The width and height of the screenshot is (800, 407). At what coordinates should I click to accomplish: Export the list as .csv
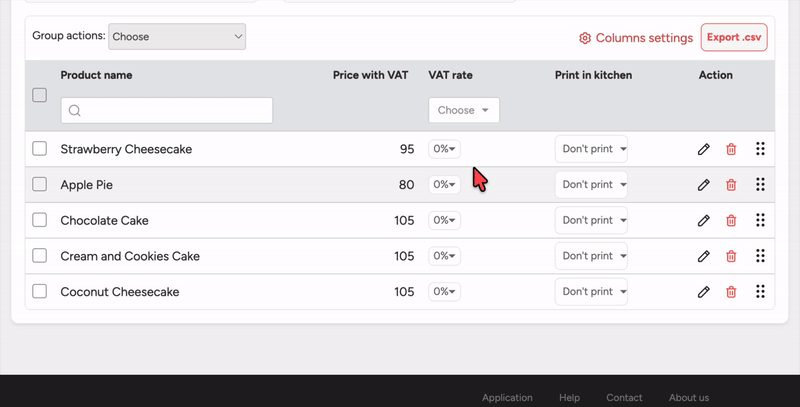tap(734, 38)
